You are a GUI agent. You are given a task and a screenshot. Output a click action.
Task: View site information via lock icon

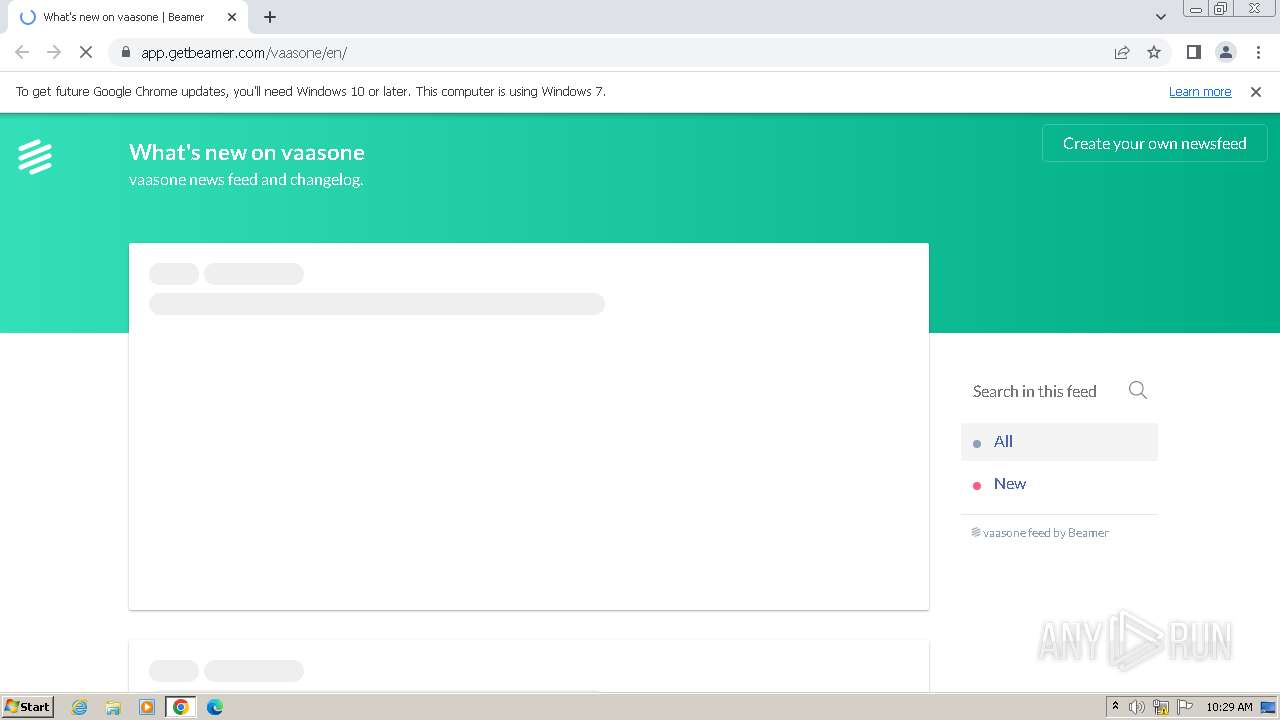[125, 52]
